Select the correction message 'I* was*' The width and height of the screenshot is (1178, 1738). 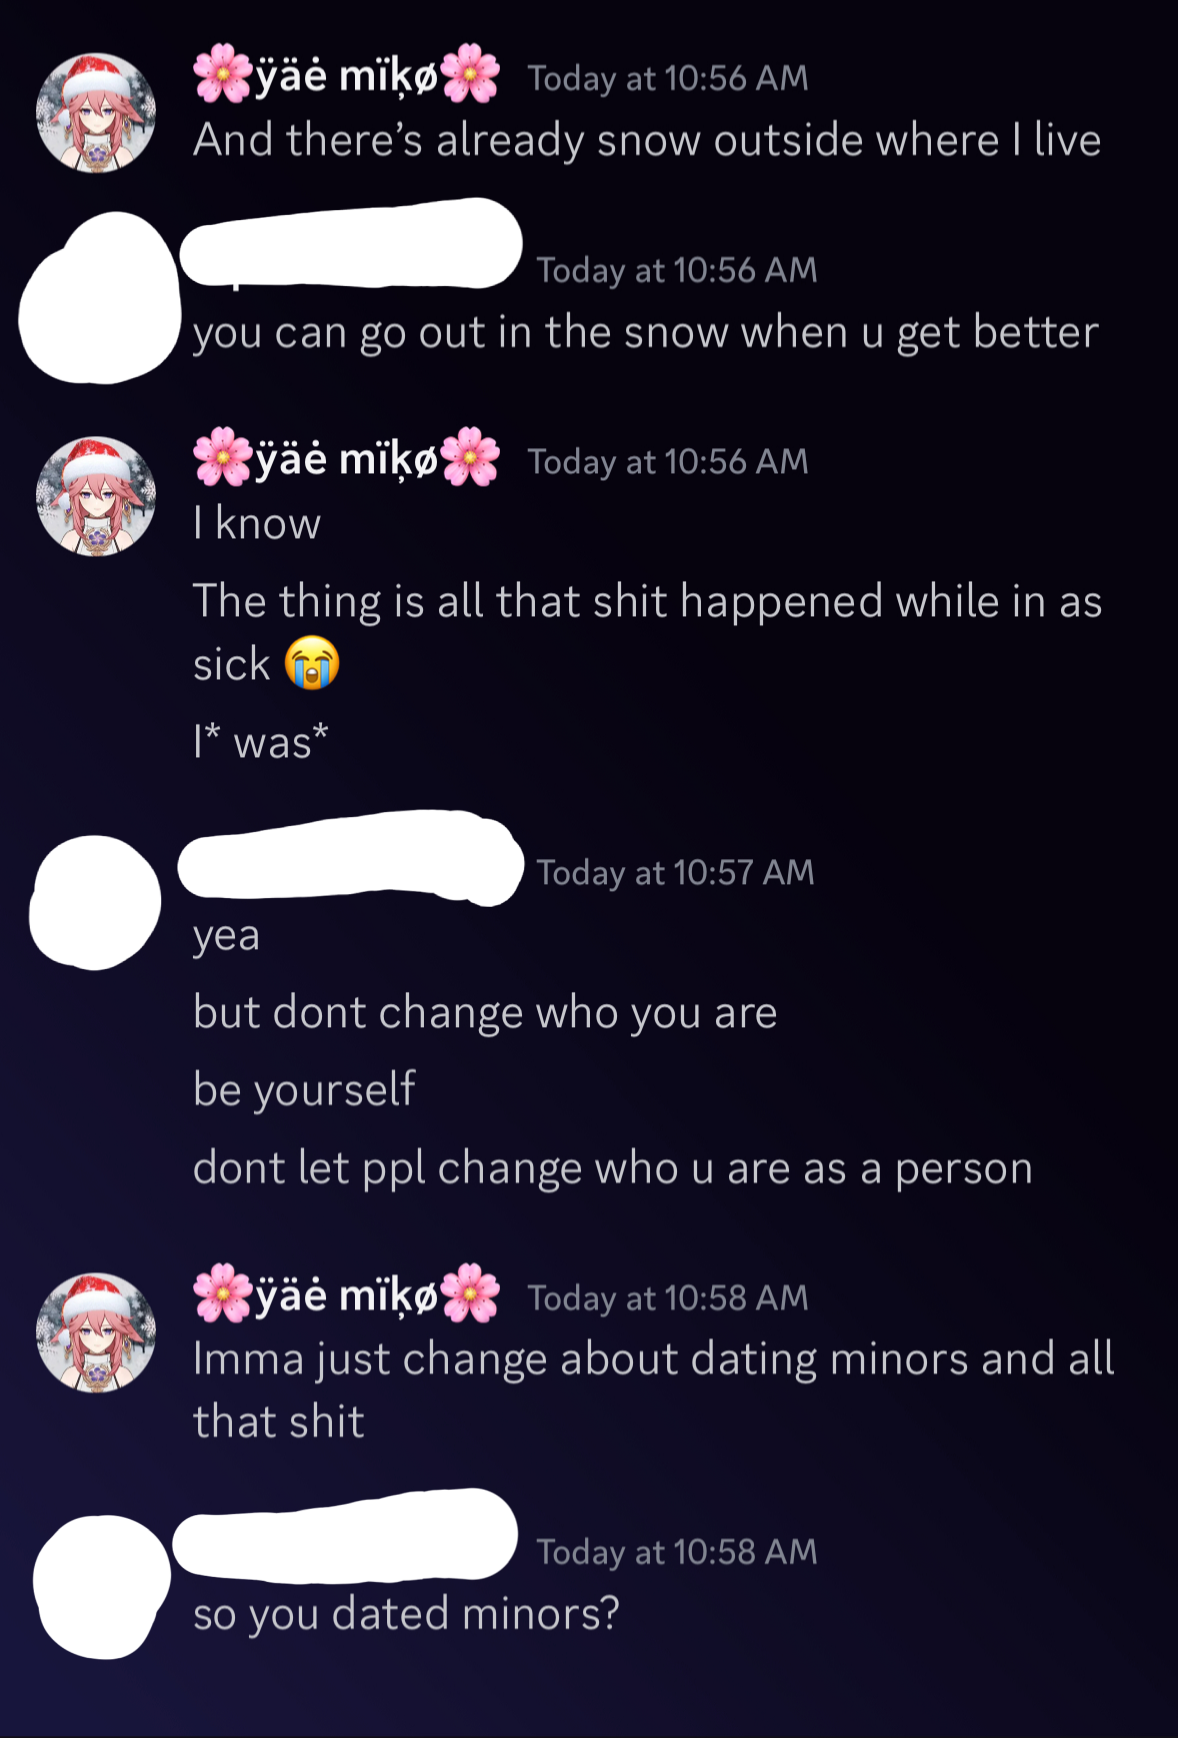(x=261, y=742)
